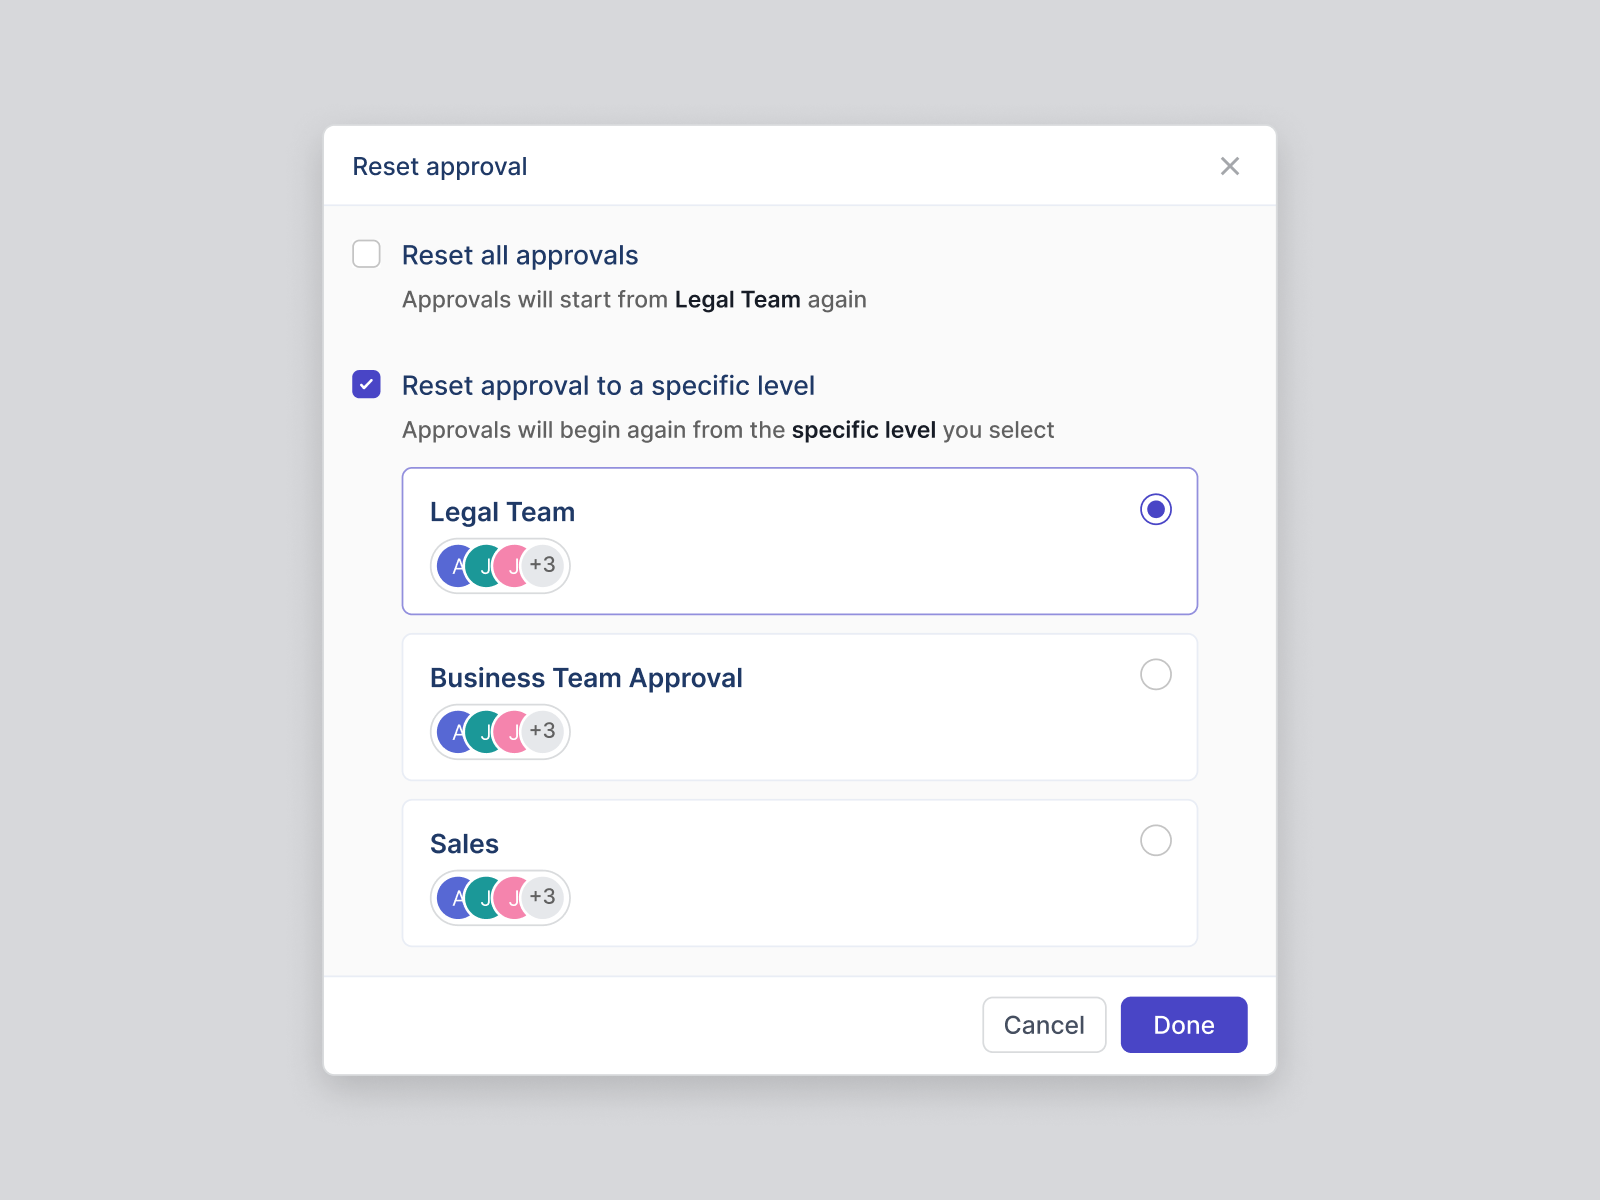
Task: Expand the +3 badge under Legal Team
Action: (x=543, y=565)
